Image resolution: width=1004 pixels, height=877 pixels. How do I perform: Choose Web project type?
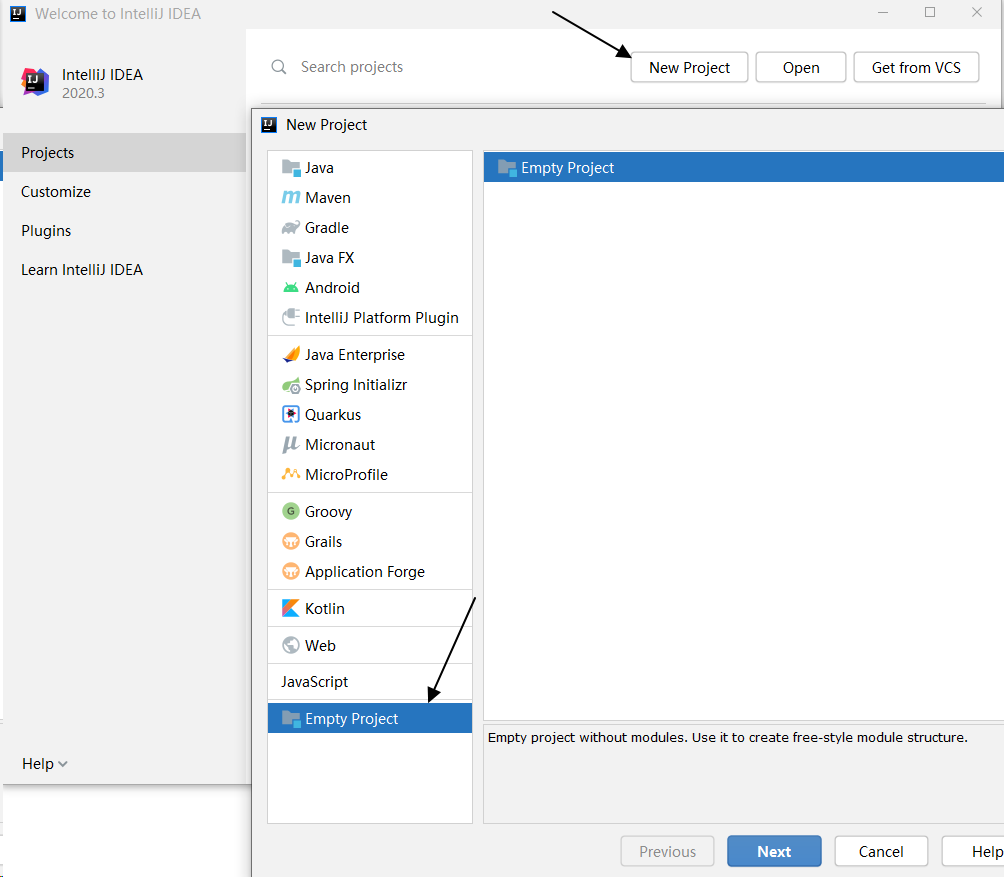coord(370,645)
